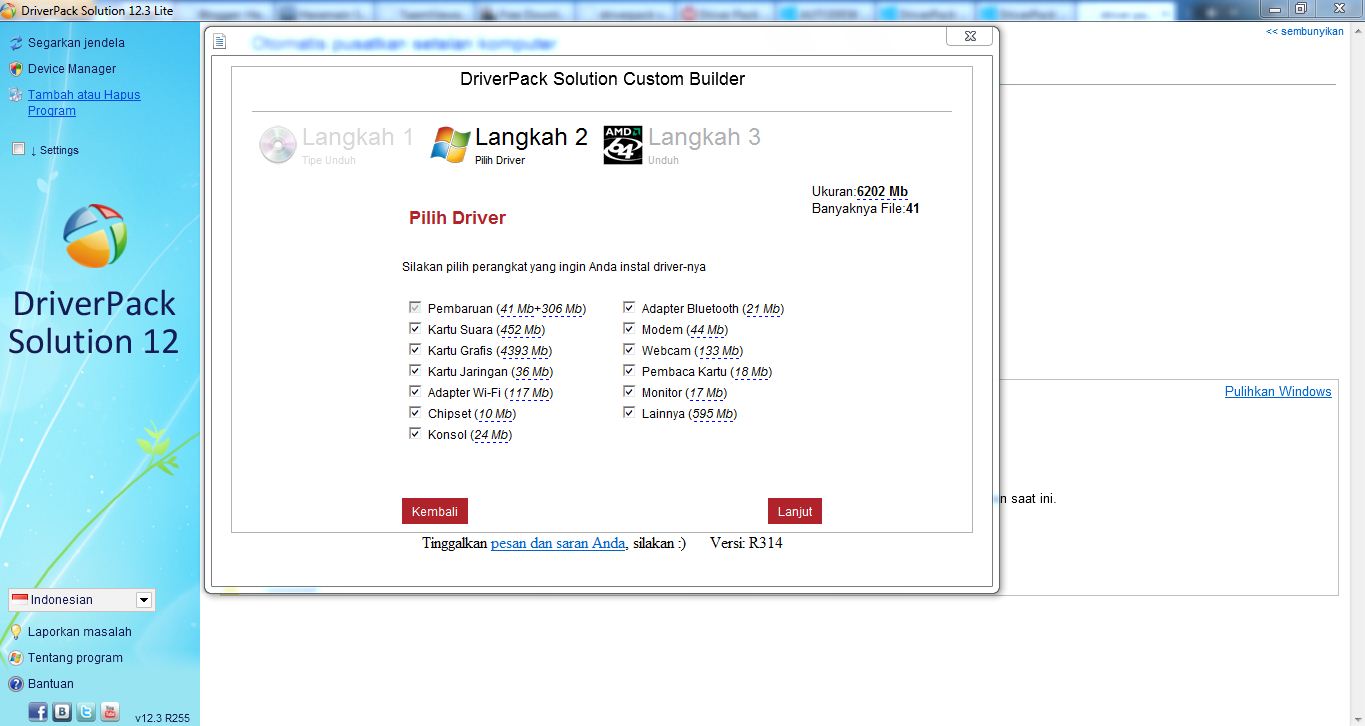
Task: Close the Custom Builder dialog
Action: point(970,36)
